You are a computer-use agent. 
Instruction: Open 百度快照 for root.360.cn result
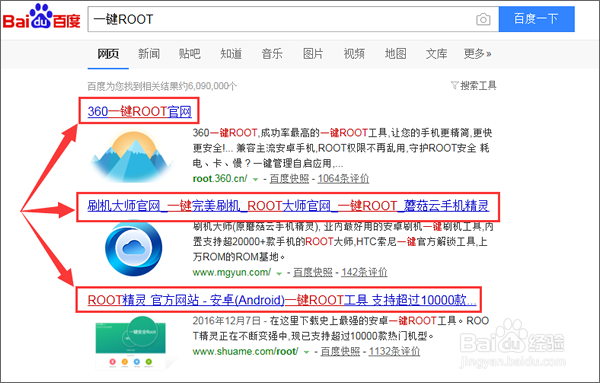[289, 179]
